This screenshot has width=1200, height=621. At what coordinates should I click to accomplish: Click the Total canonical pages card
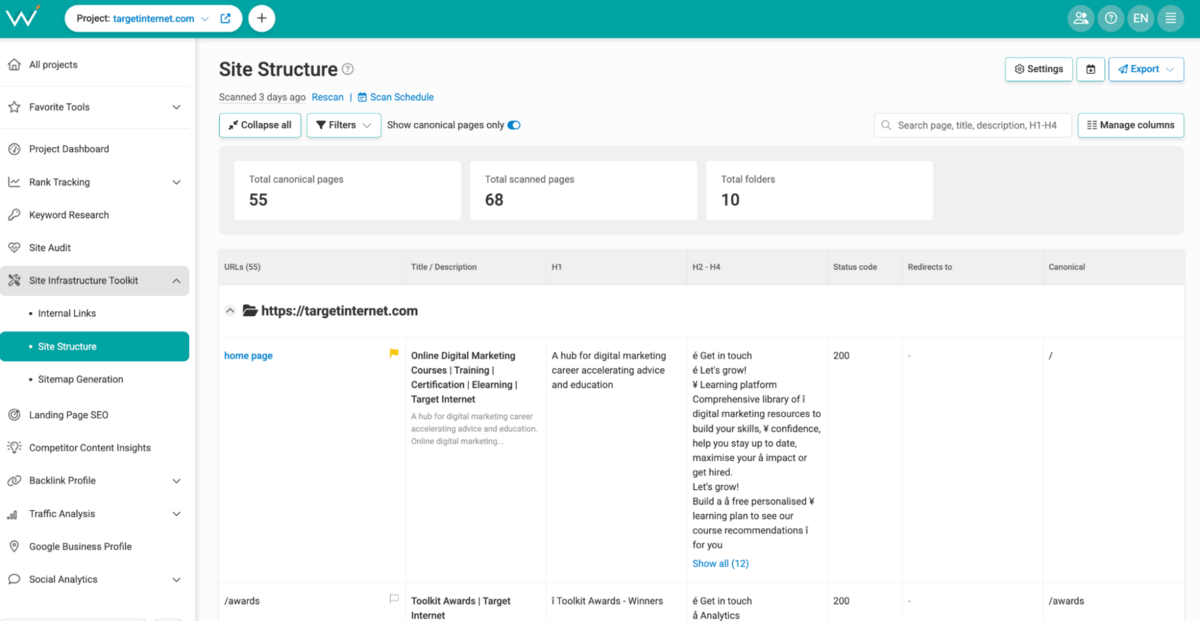[348, 191]
